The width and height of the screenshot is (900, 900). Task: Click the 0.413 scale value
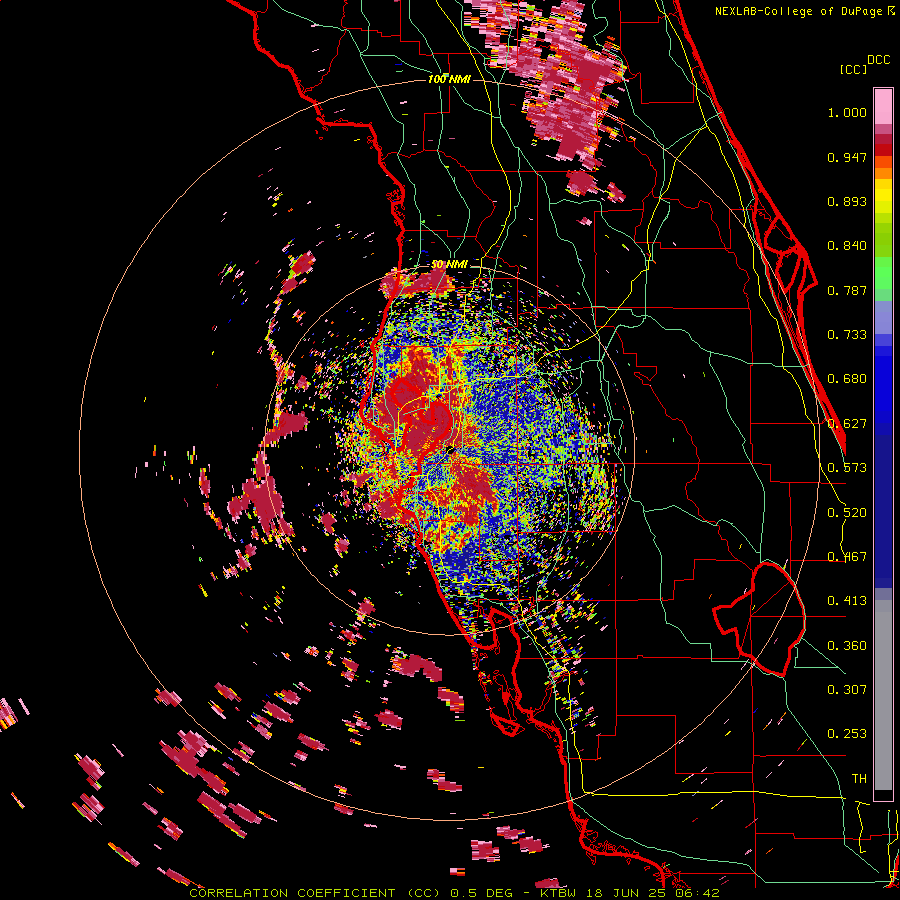[847, 601]
